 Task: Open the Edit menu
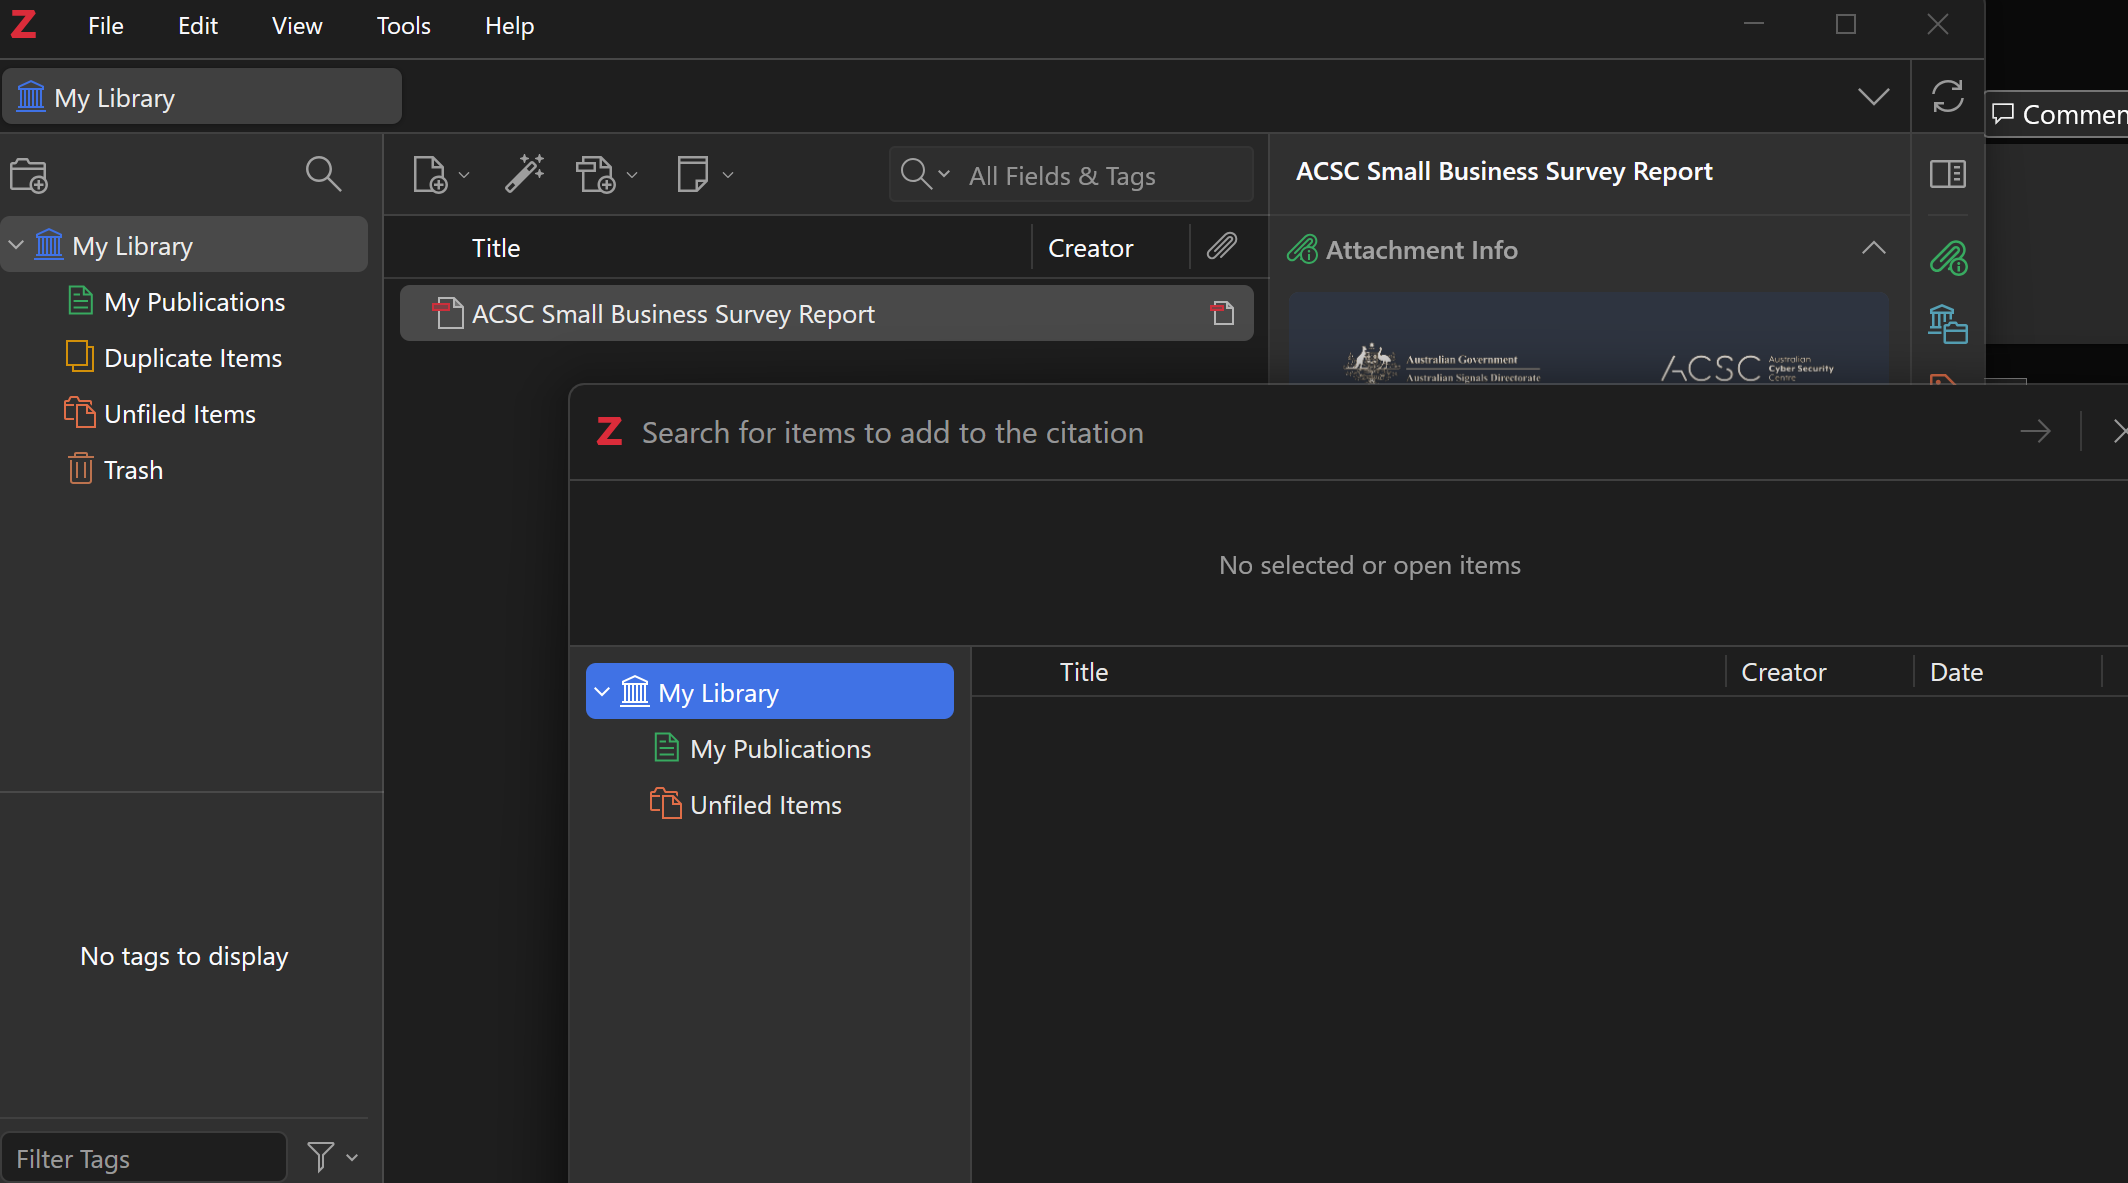[197, 26]
